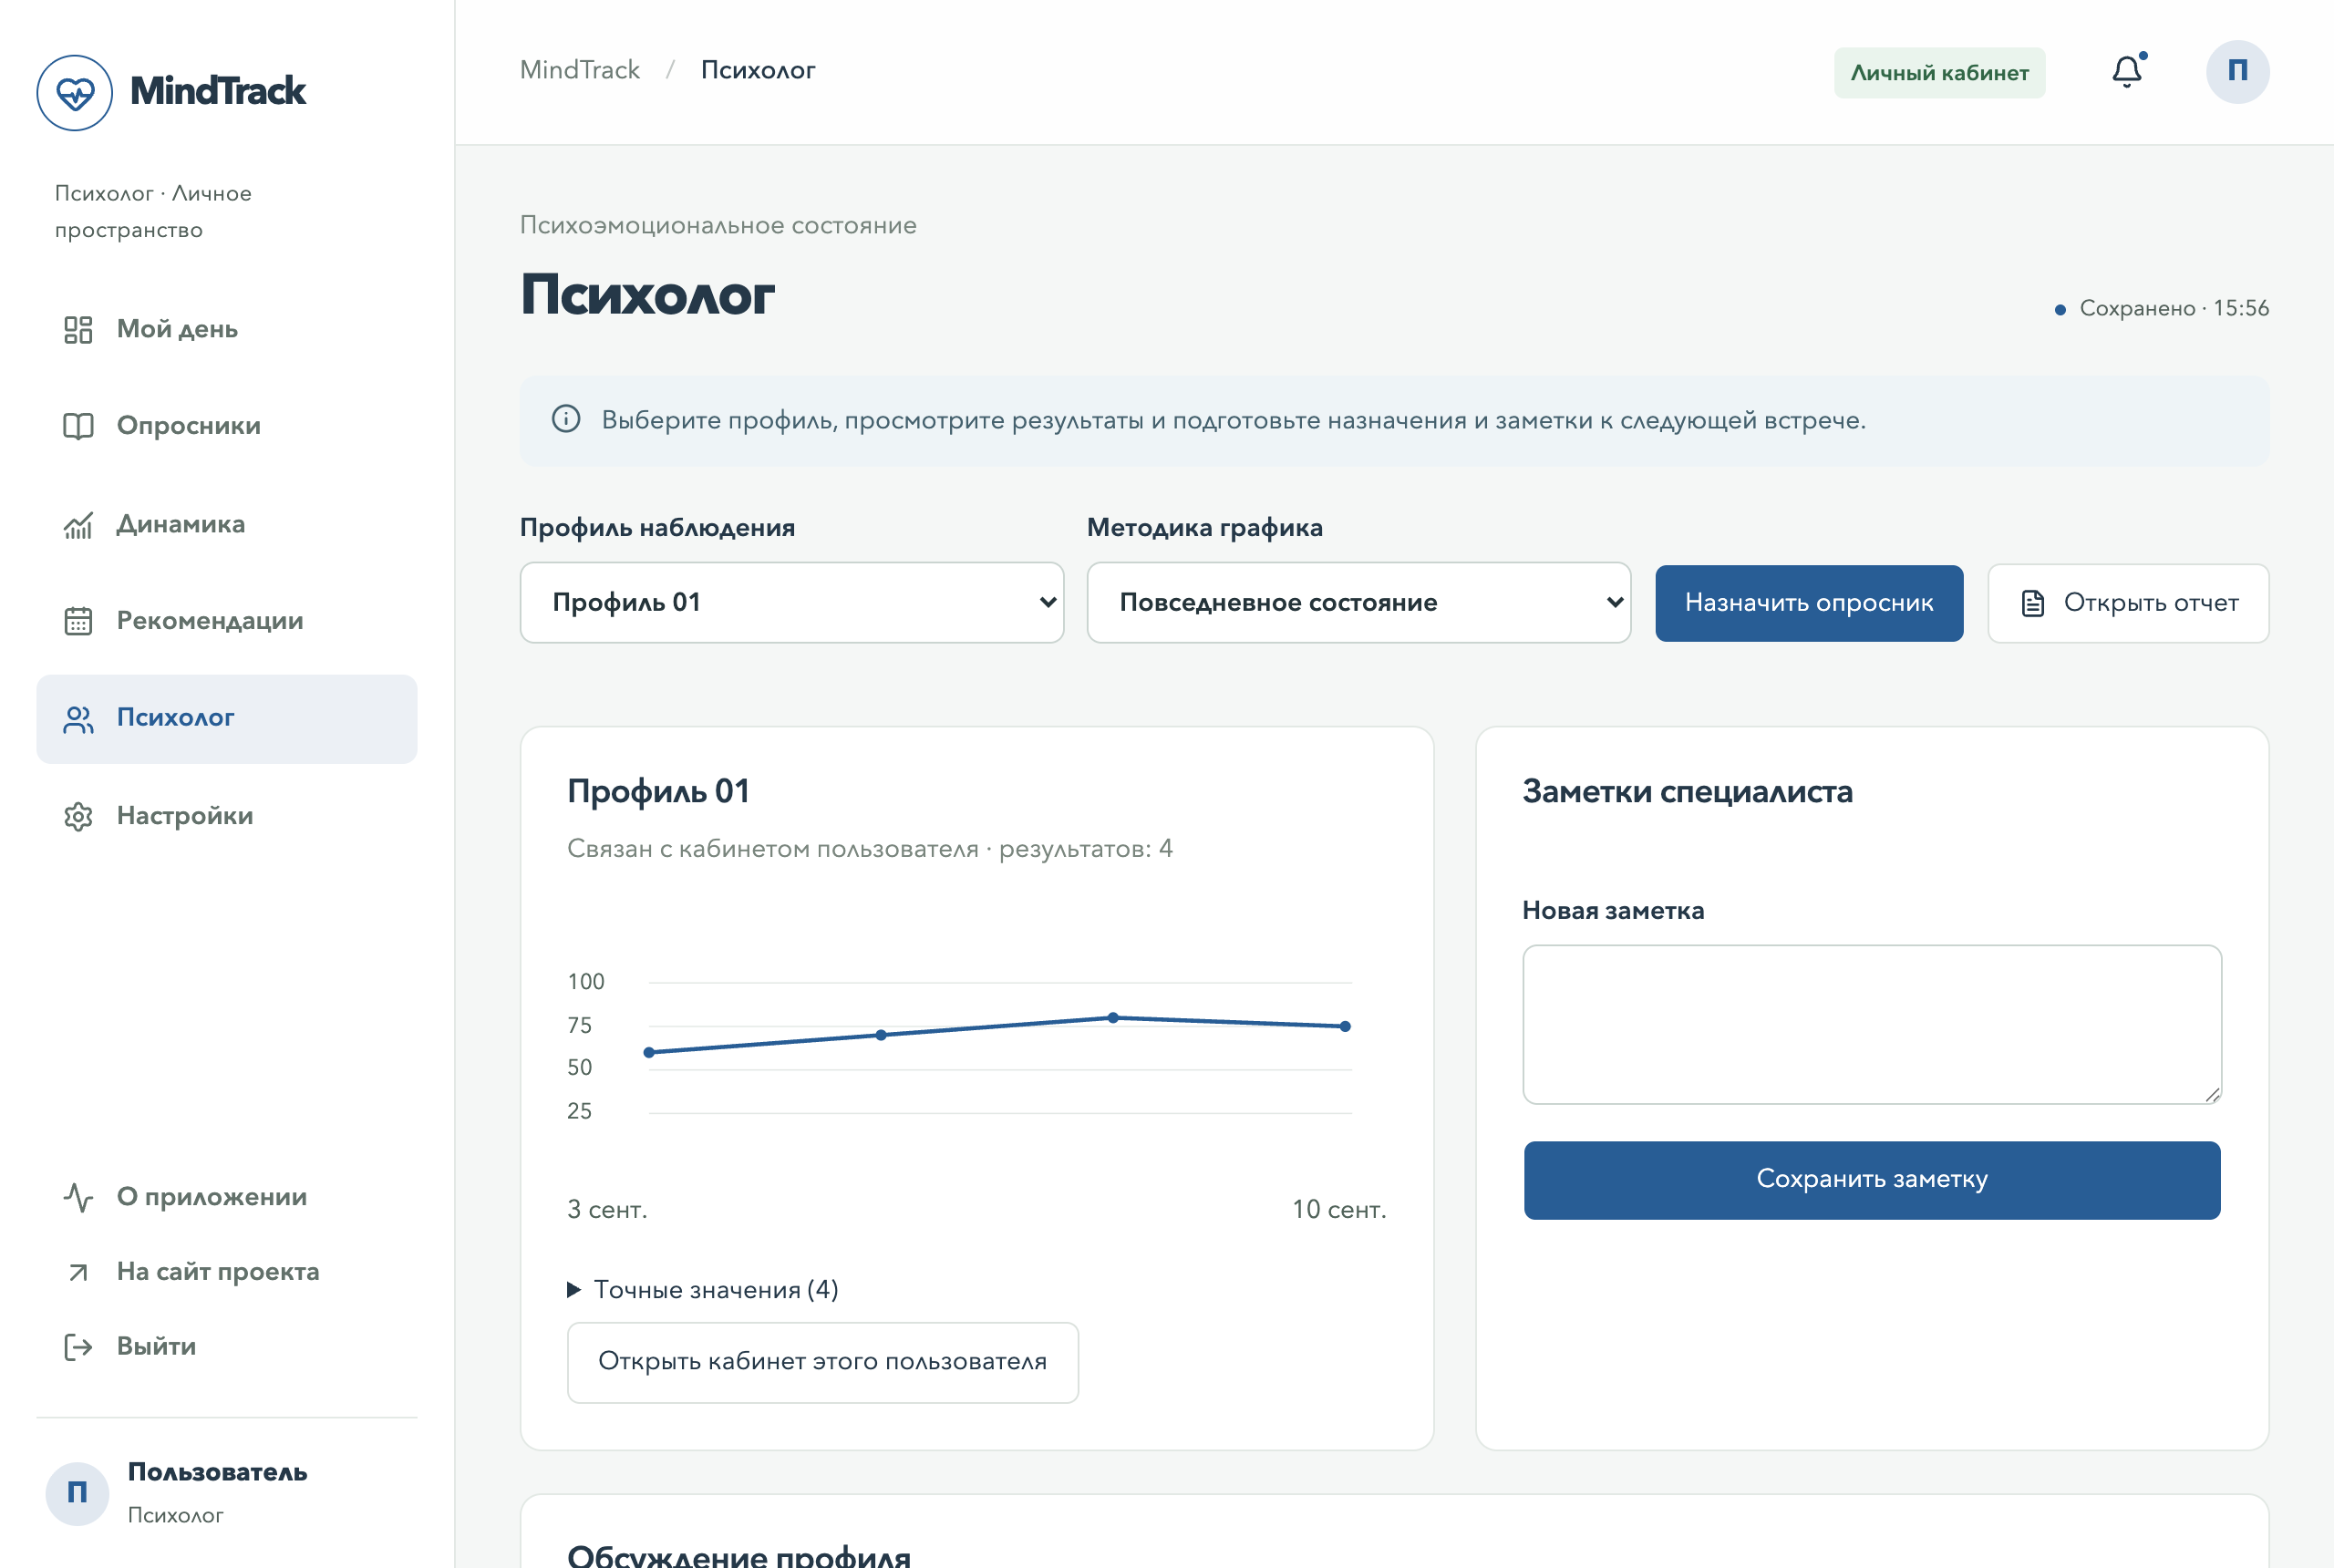Click the pulse icon beside О приложении
Screen dimensions: 2334x1568
click(78, 1197)
